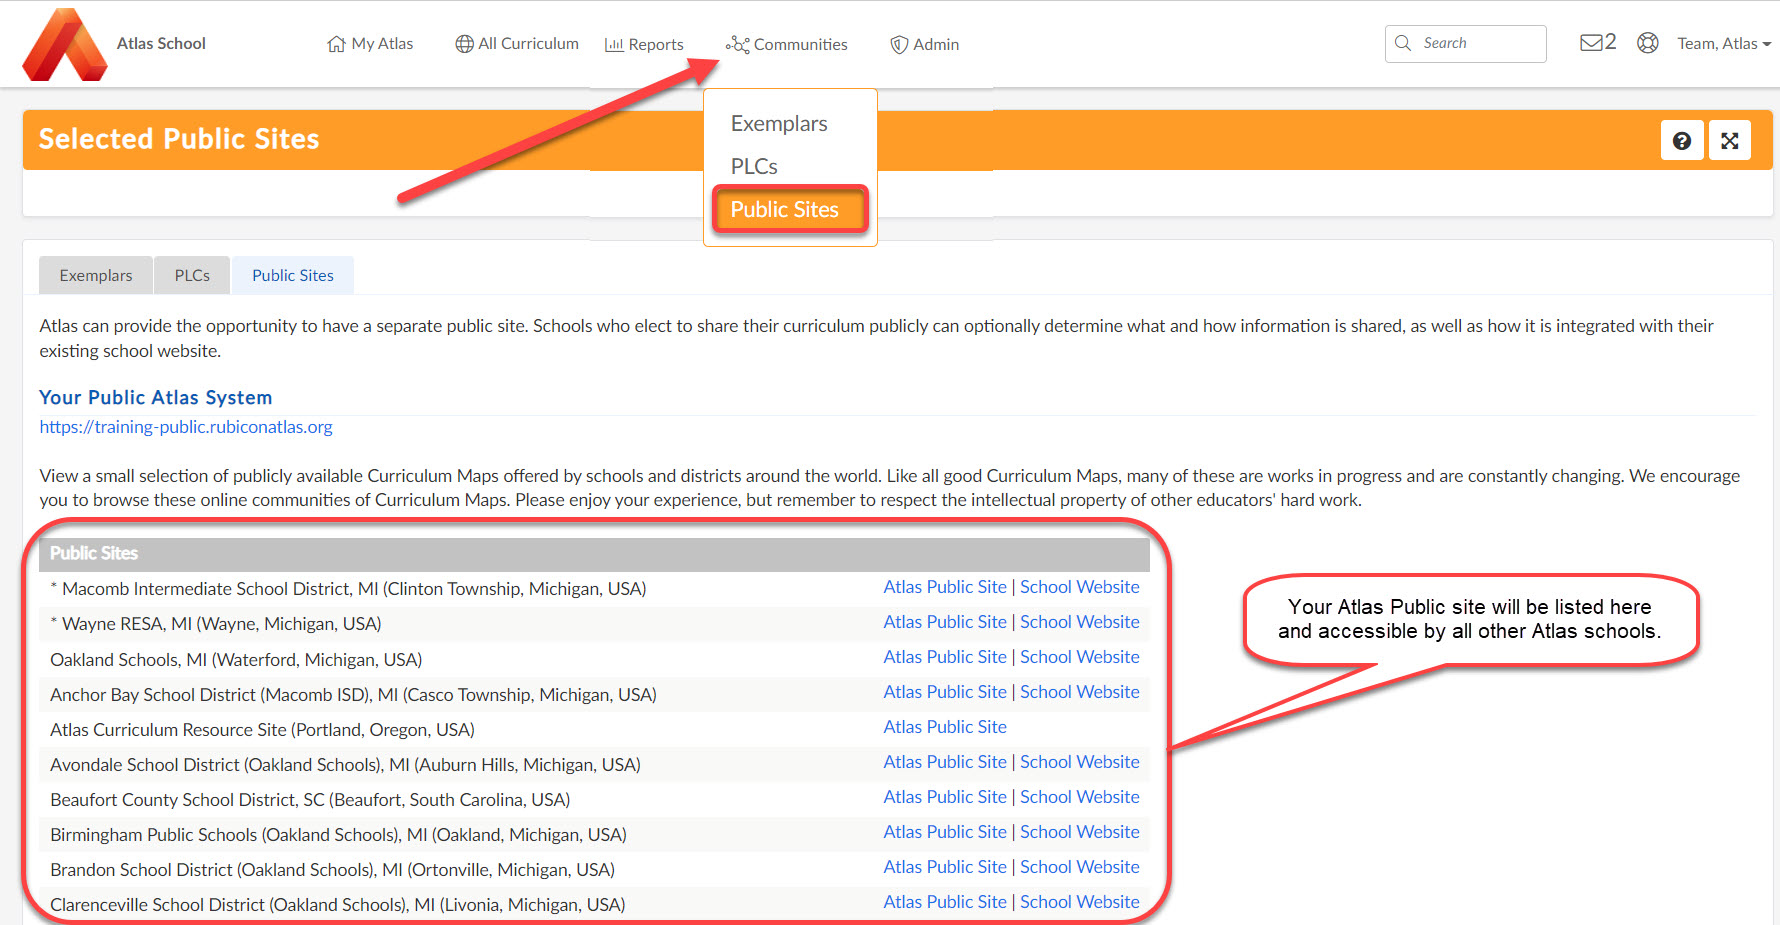Open My Atlas menu

coord(370,44)
